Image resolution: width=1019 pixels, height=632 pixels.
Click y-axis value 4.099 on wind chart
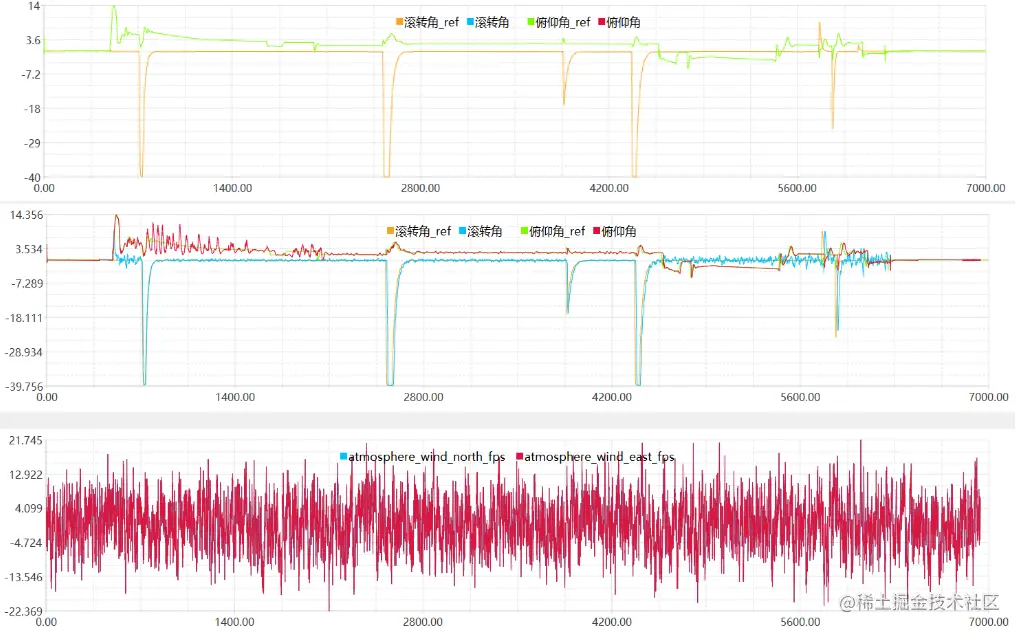pyautogui.click(x=29, y=508)
